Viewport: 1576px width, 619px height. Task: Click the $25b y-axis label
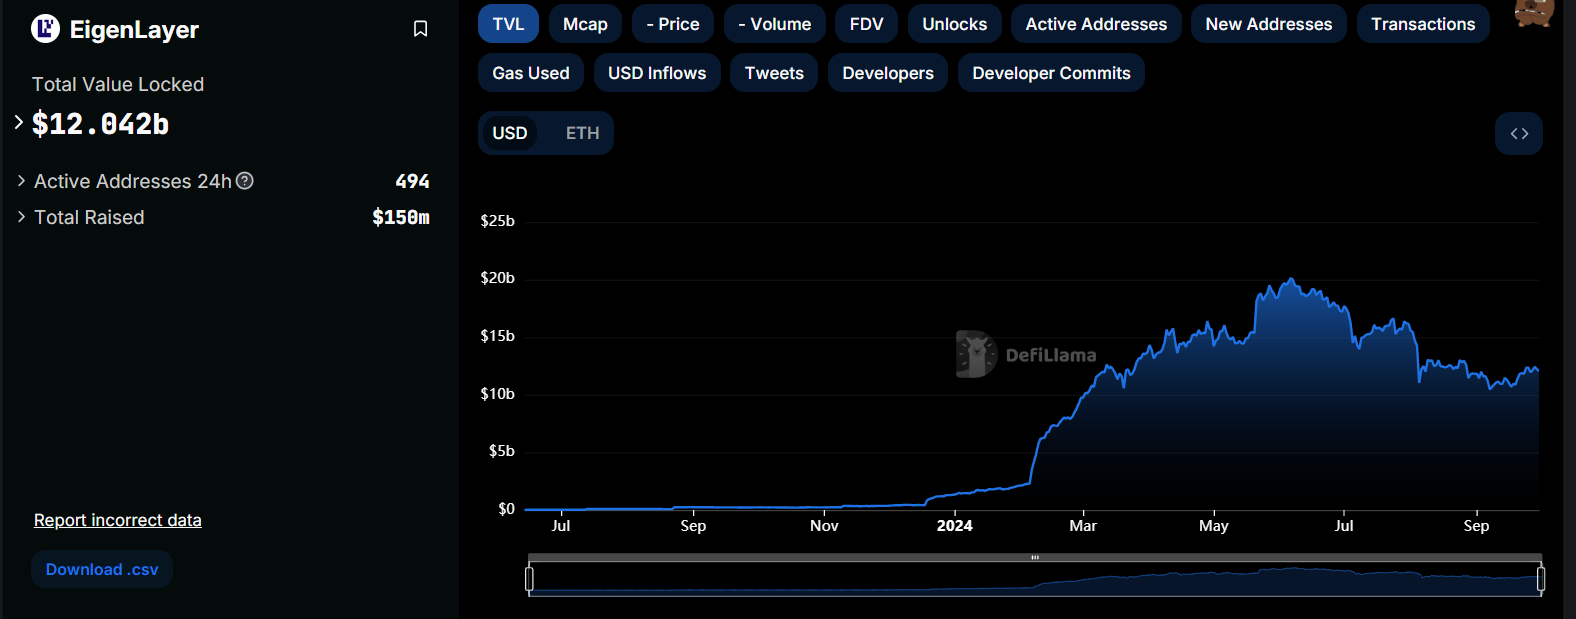(498, 221)
